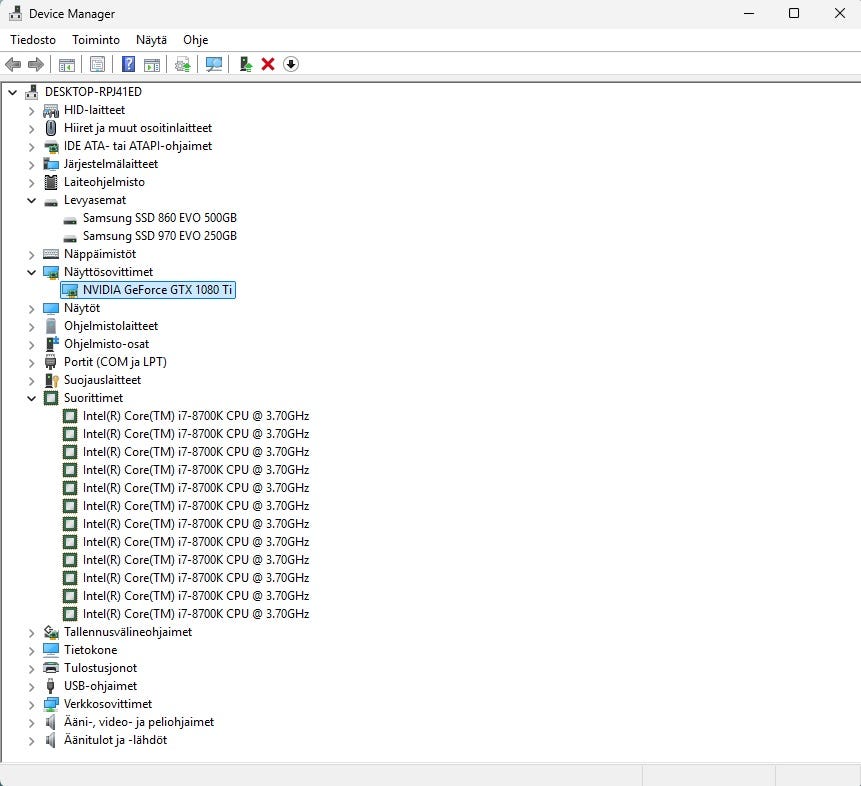Image resolution: width=861 pixels, height=786 pixels.
Task: Open the Tiedosto menu
Action: [33, 40]
